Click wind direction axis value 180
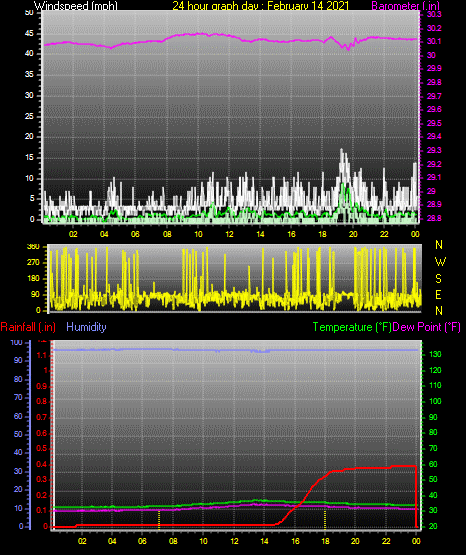The image size is (466, 555). click(33, 279)
